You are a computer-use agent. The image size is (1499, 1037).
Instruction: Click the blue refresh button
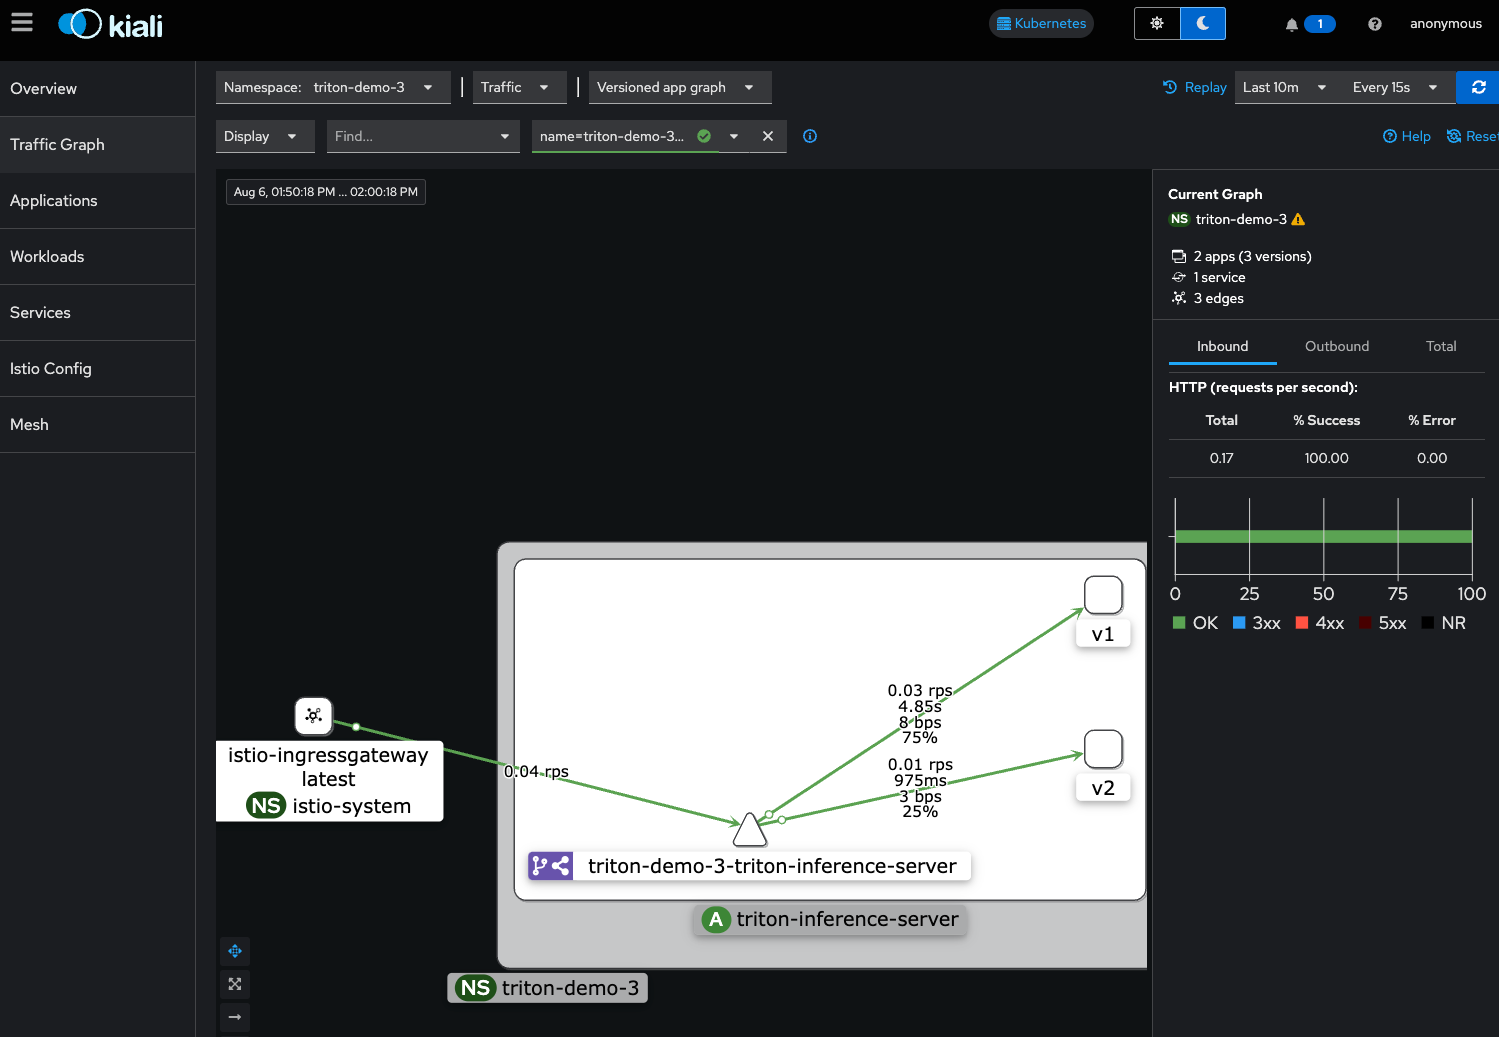[x=1478, y=87]
